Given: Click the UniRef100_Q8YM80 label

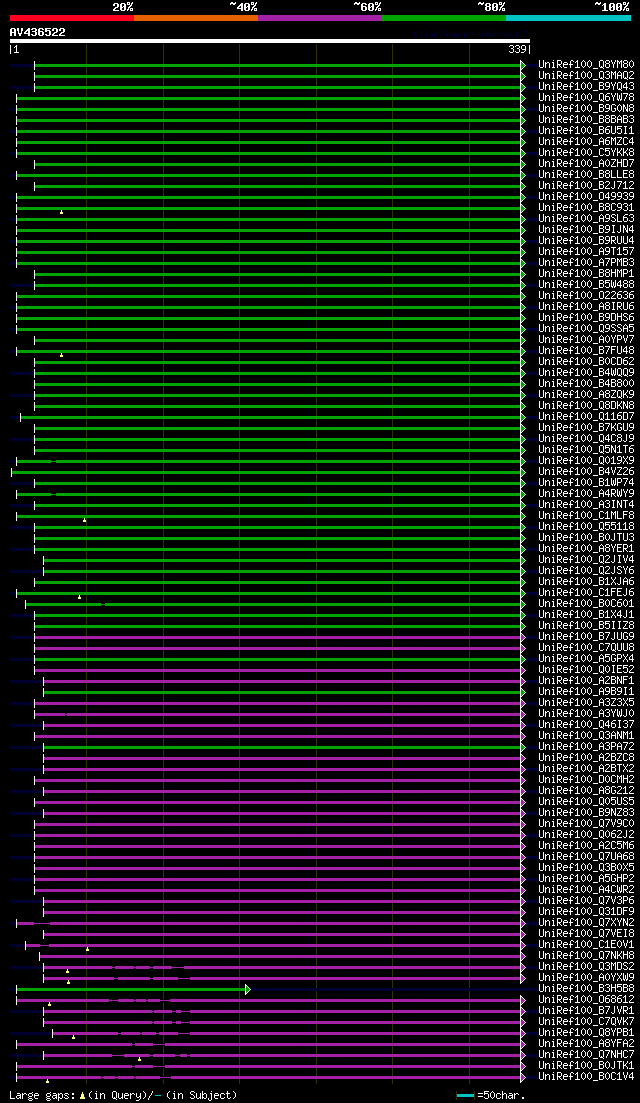Looking at the screenshot, I should coord(586,65).
